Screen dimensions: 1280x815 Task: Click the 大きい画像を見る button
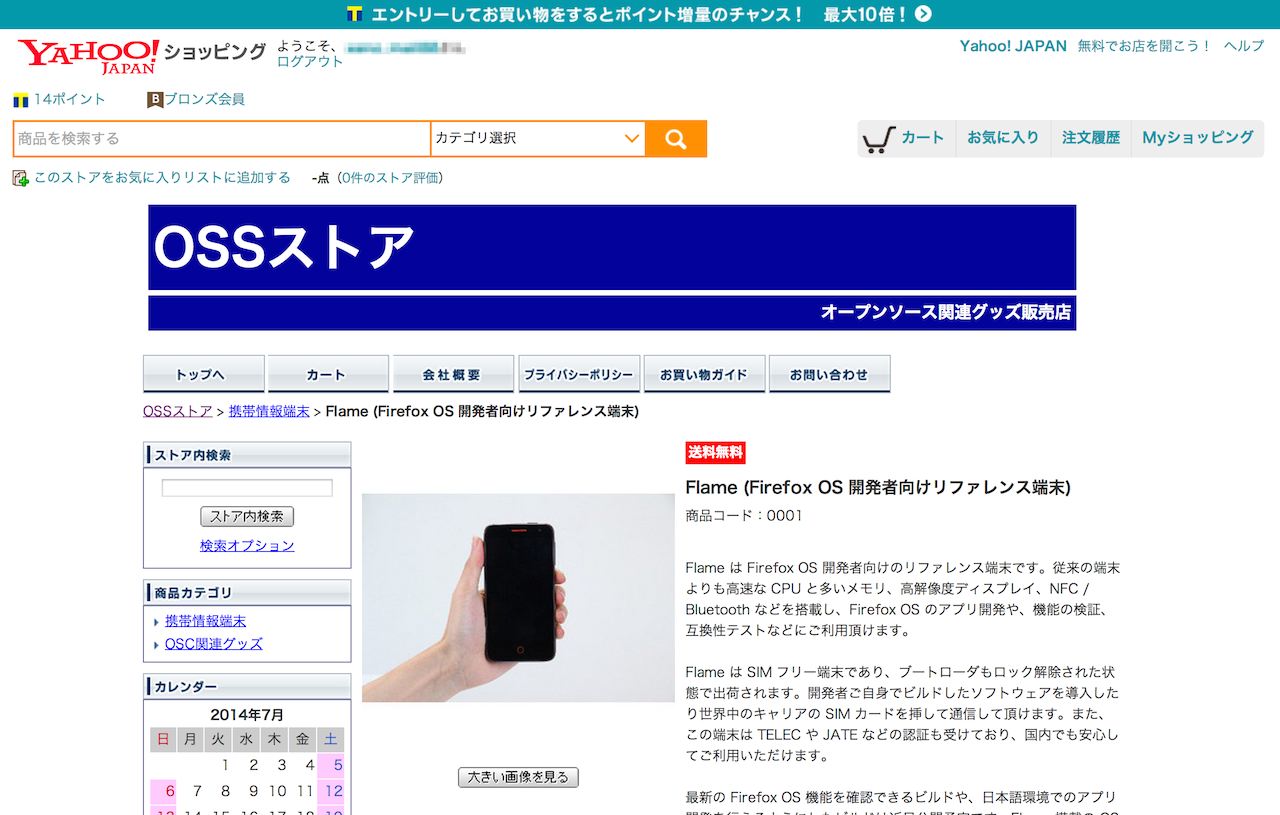(x=518, y=777)
